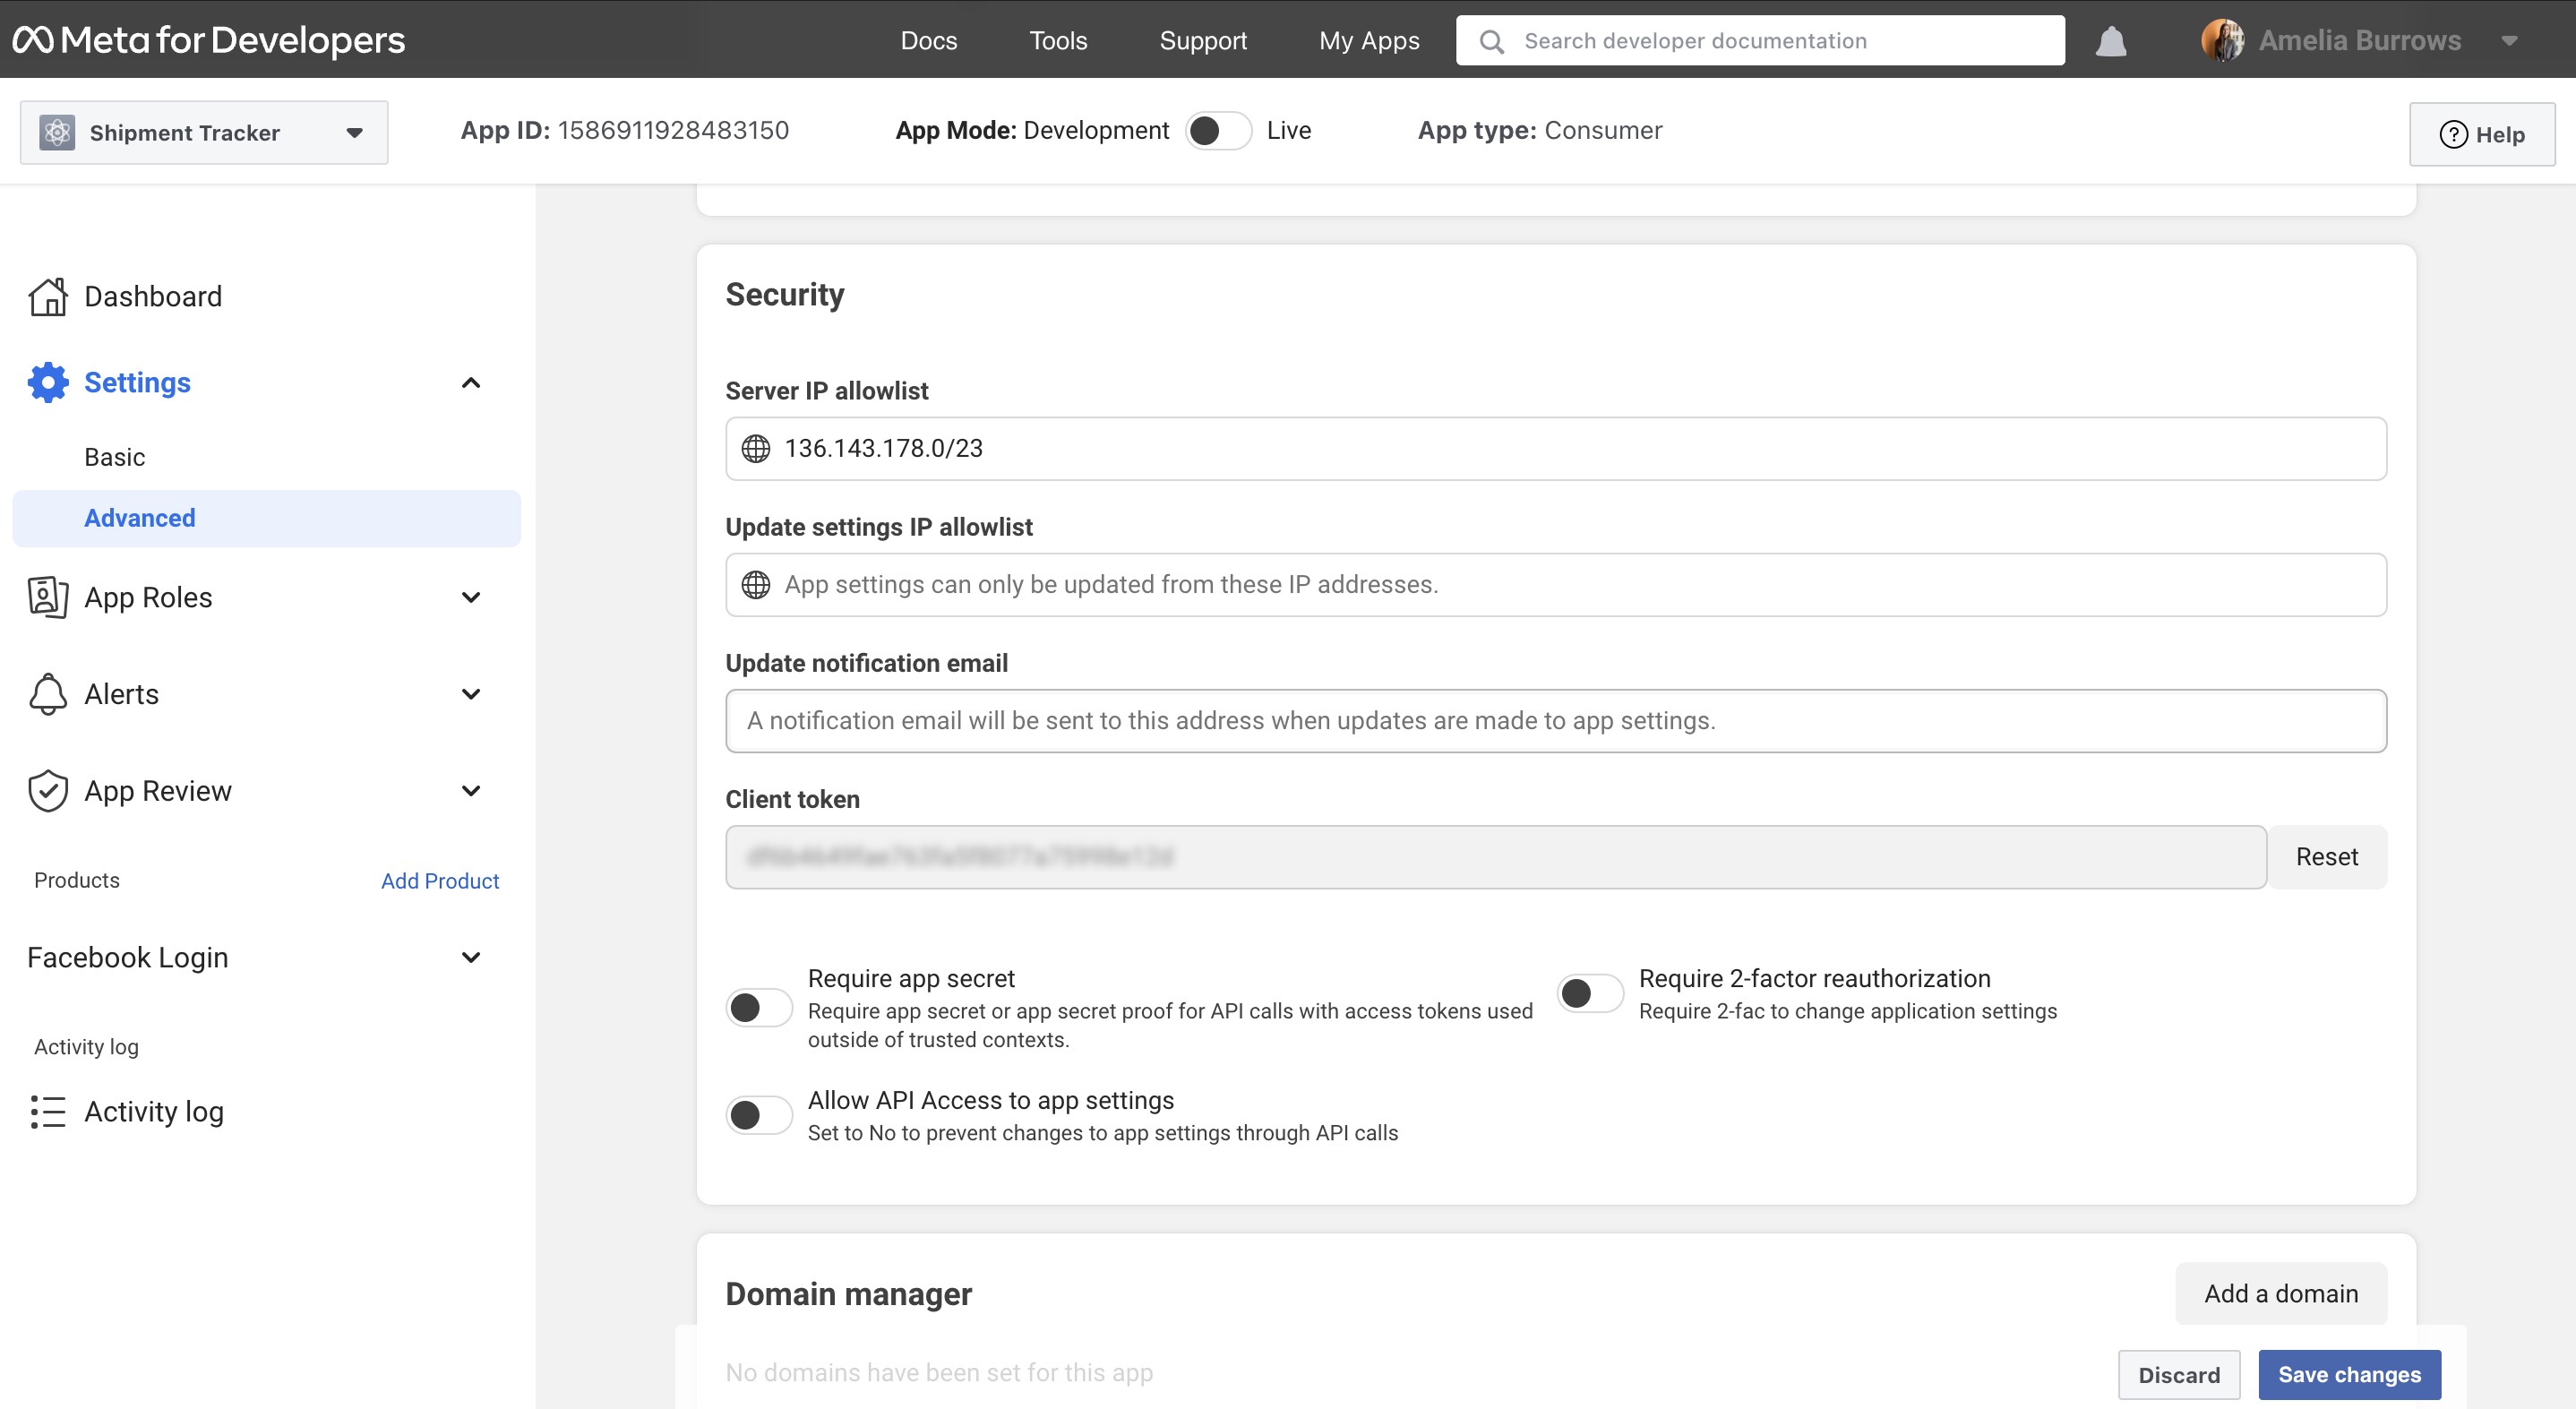Open the Docs menu
The image size is (2576, 1409).
(x=928, y=40)
